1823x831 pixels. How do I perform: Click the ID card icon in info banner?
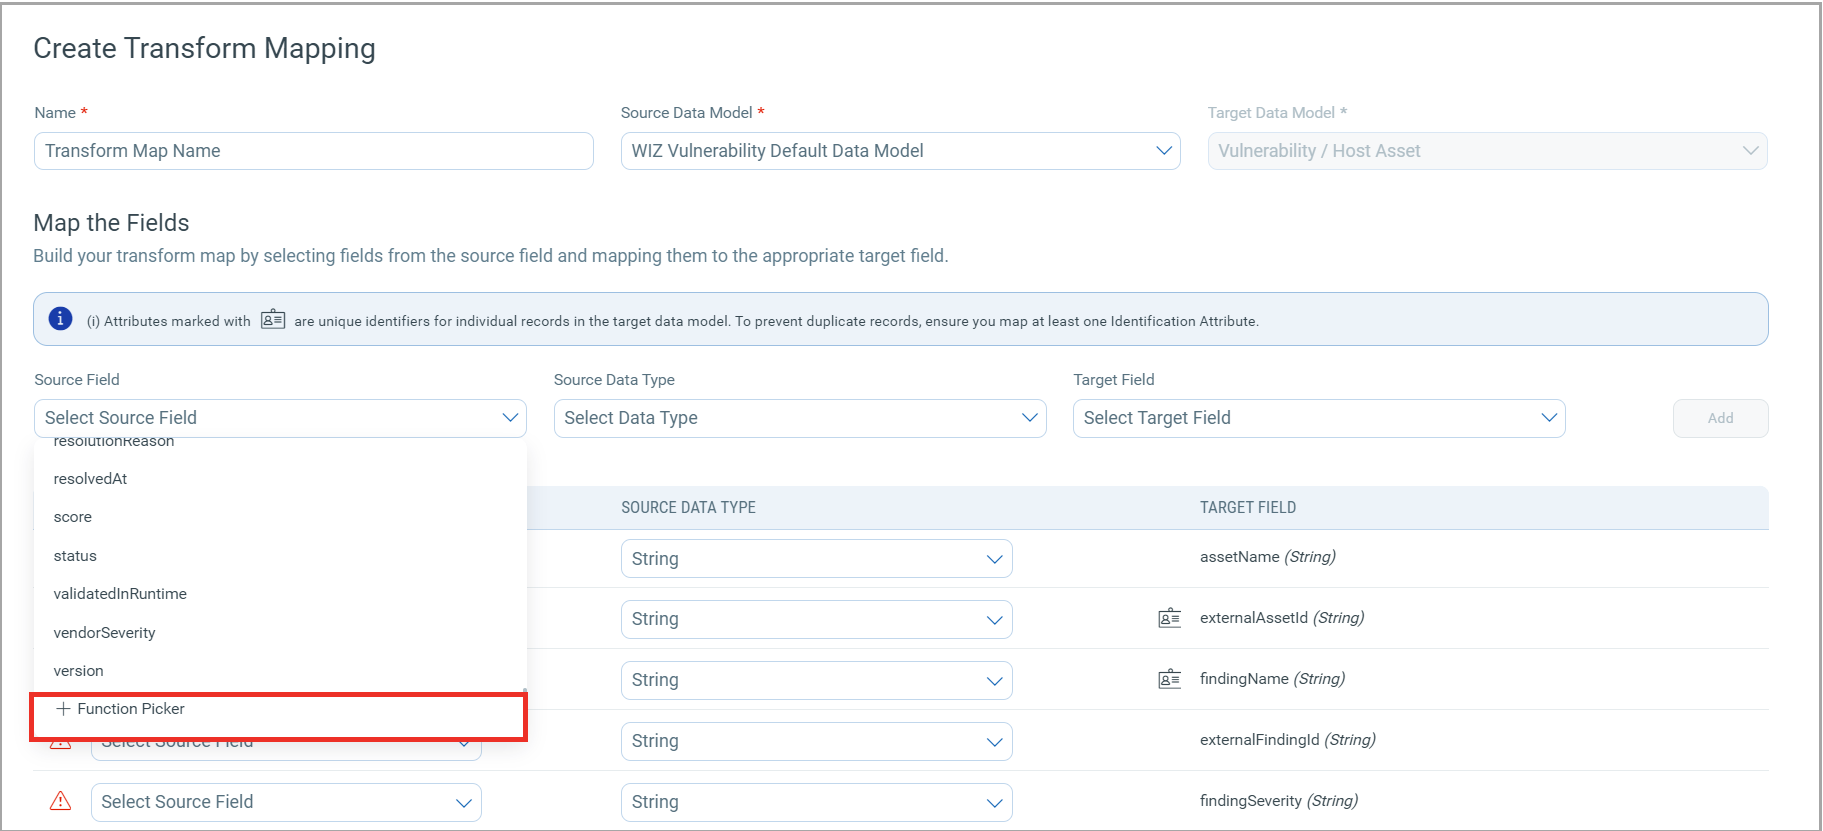click(x=273, y=320)
